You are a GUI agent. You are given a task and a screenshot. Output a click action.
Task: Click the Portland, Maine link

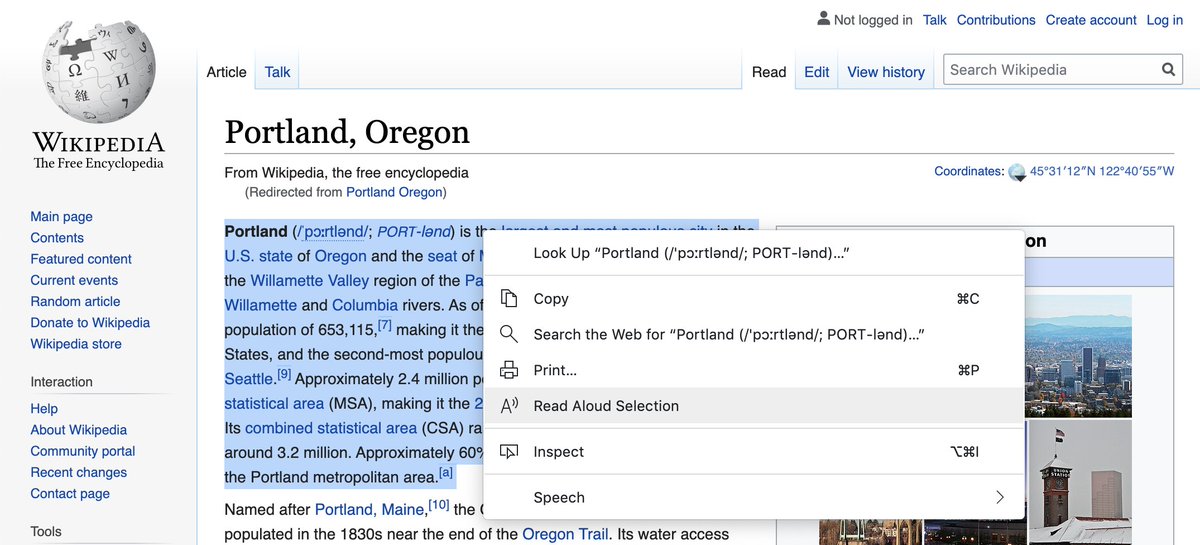tap(371, 509)
